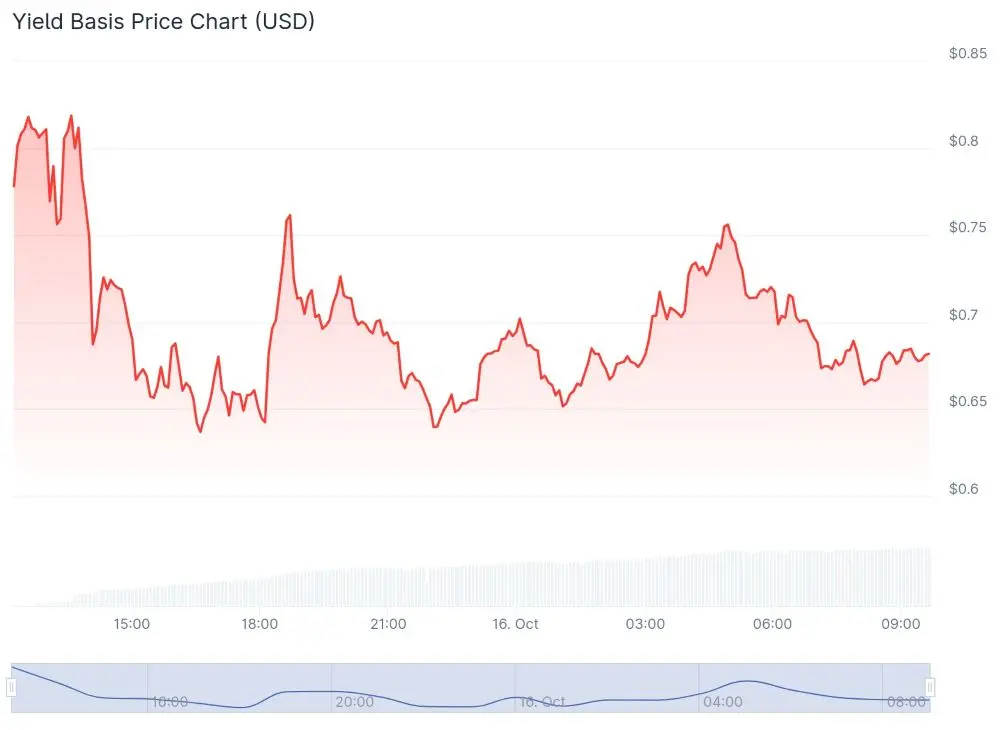Click the 03:00 time axis label
The height and width of the screenshot is (730, 1000).
pos(645,624)
